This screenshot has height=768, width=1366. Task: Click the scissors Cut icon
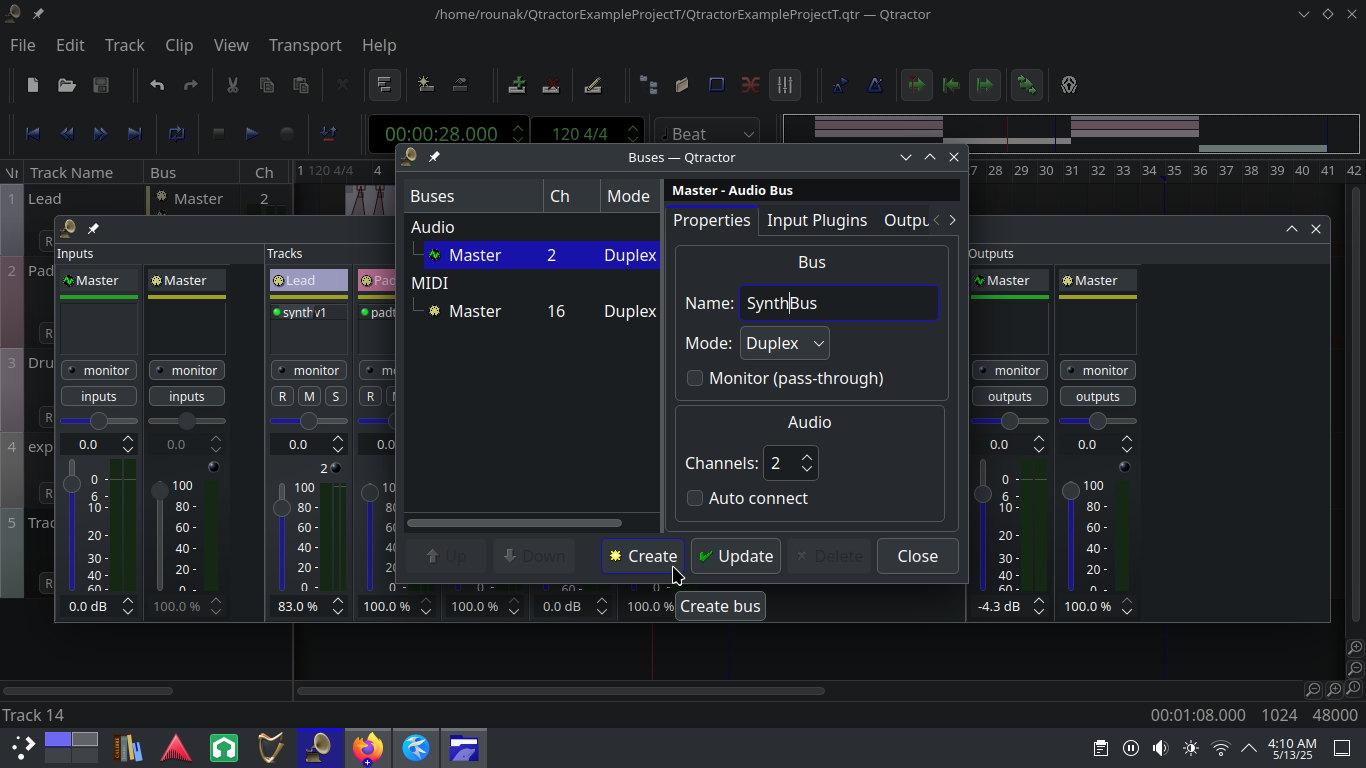231,85
